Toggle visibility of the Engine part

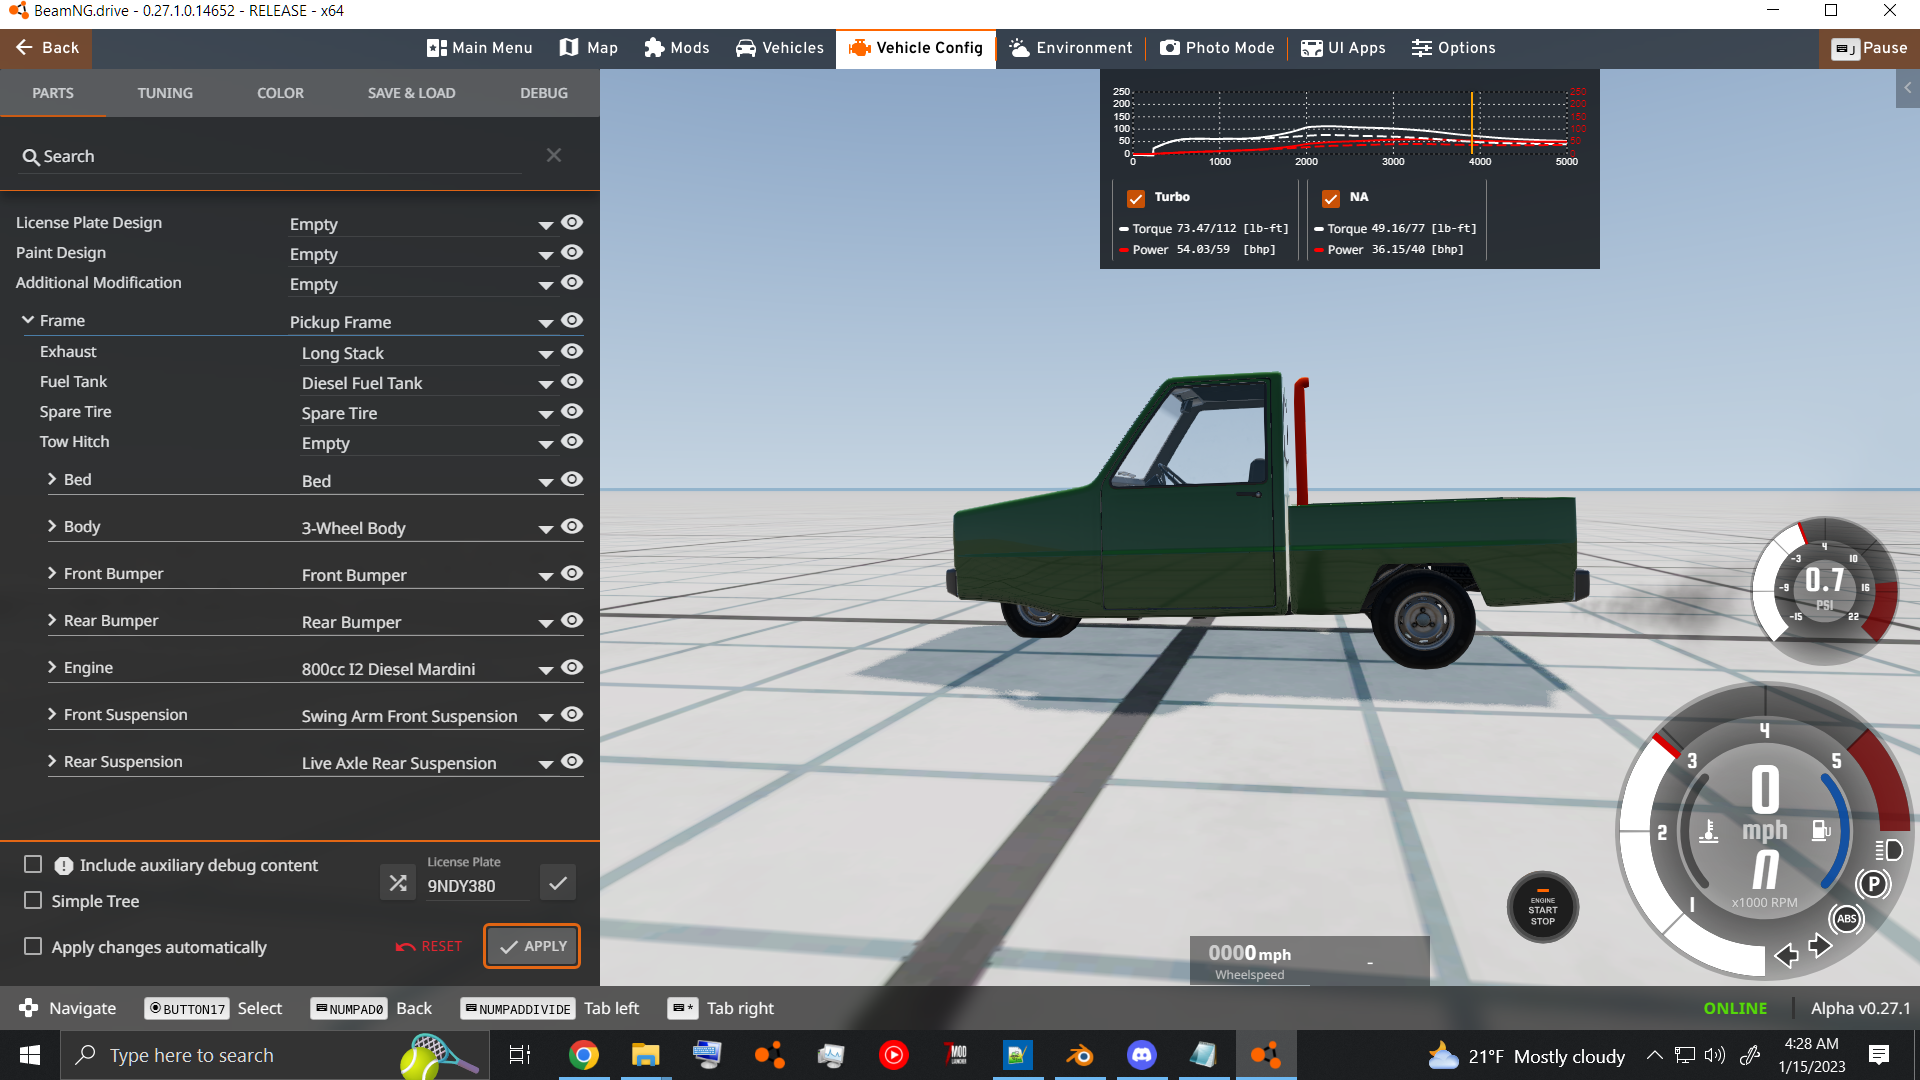coord(572,667)
